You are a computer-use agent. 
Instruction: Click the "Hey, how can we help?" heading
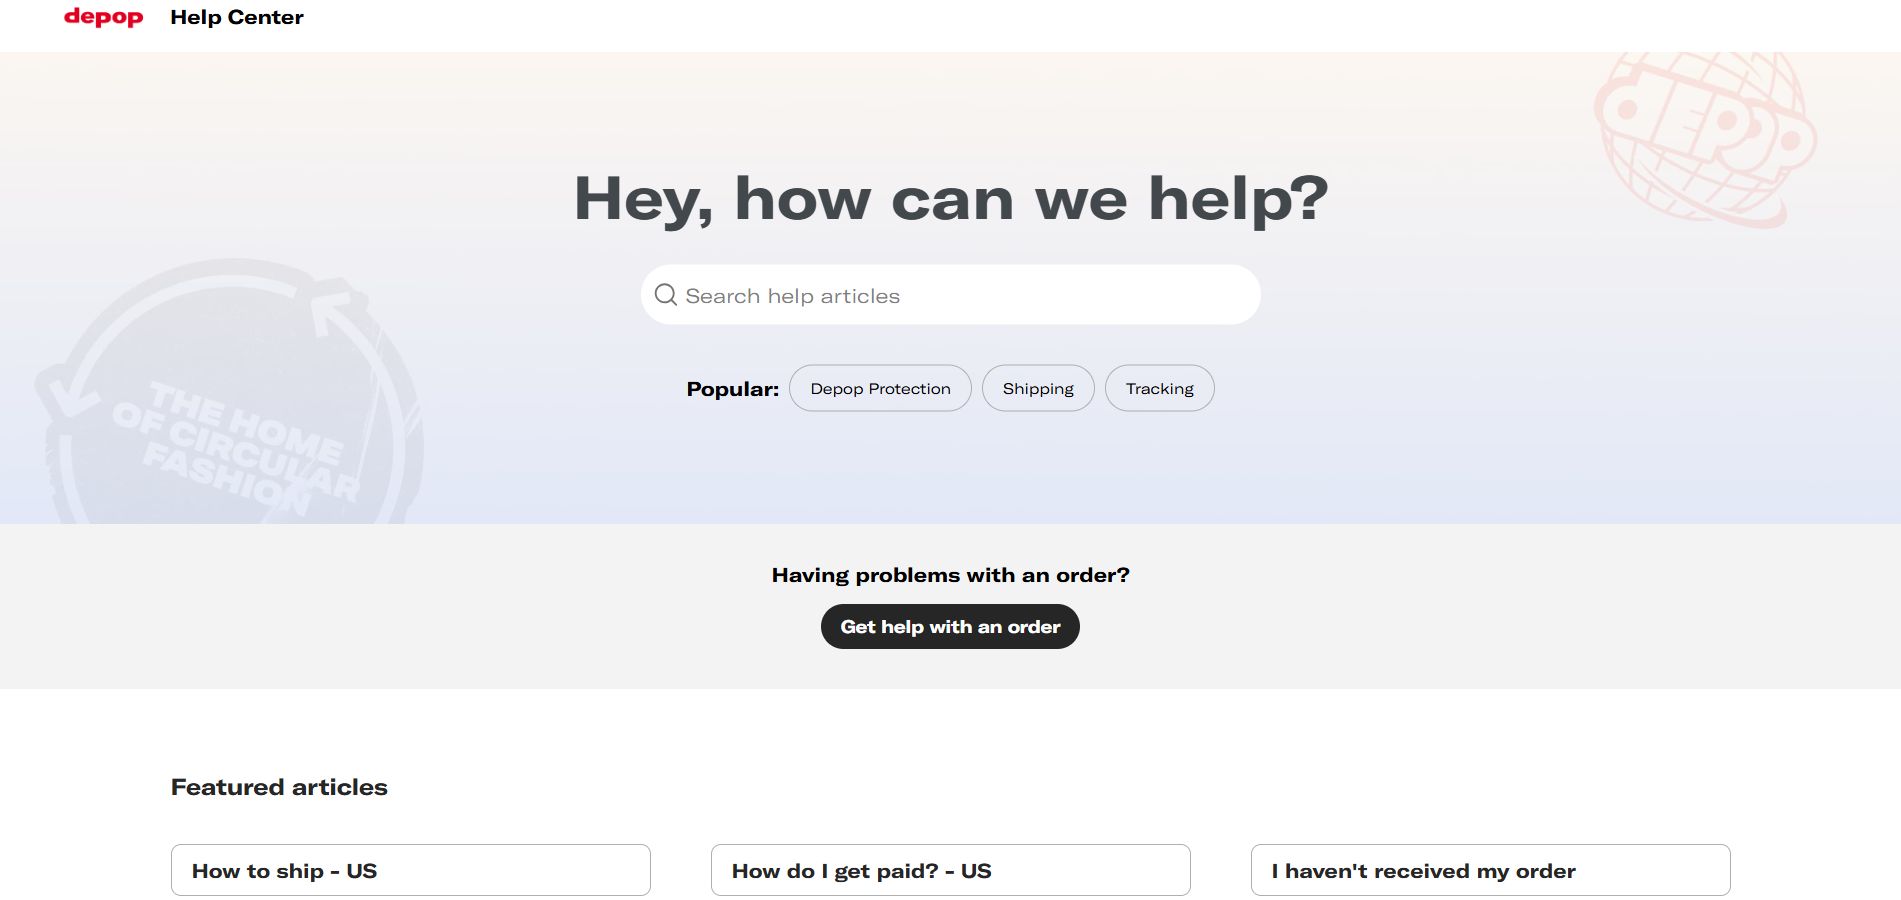pos(950,198)
